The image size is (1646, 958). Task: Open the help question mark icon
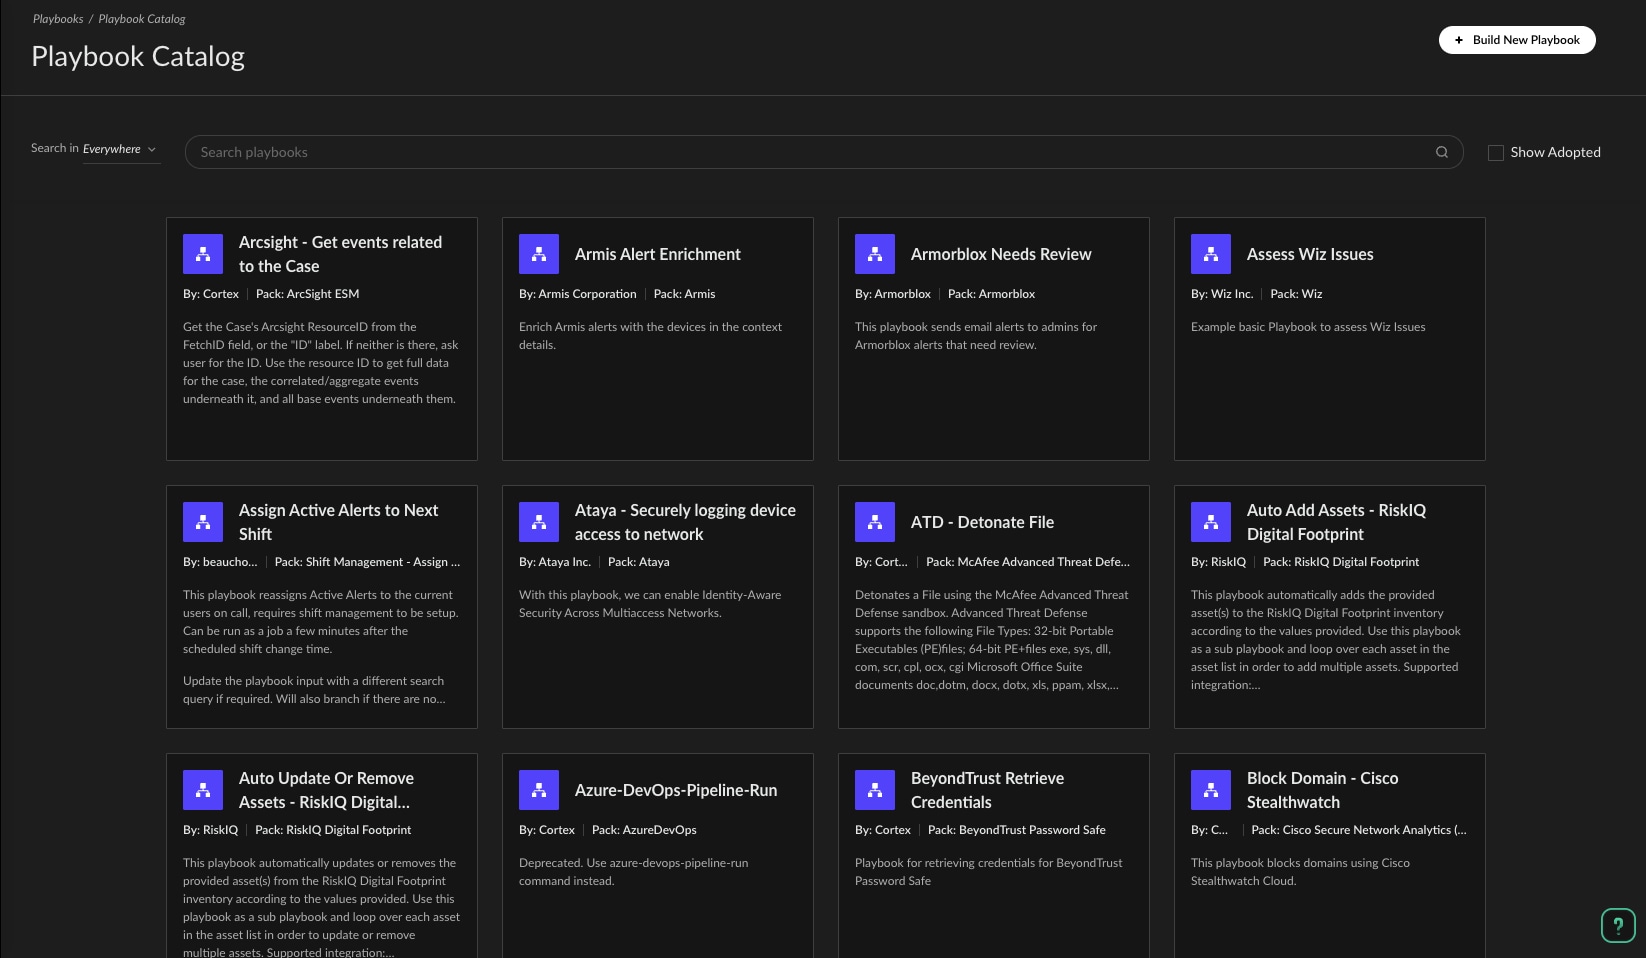pyautogui.click(x=1617, y=925)
